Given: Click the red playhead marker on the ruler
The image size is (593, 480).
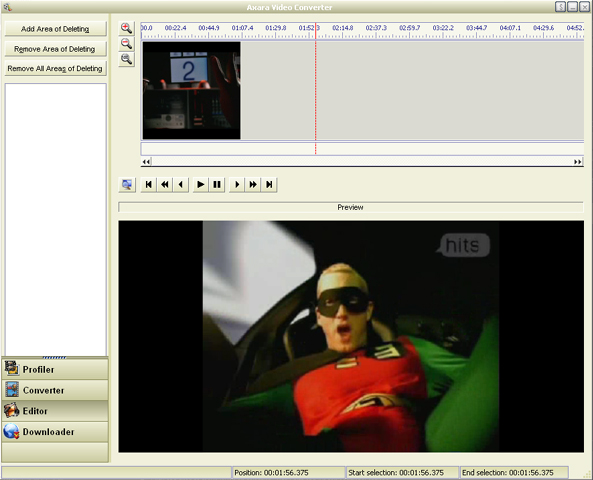Looking at the screenshot, I should tap(316, 31).
